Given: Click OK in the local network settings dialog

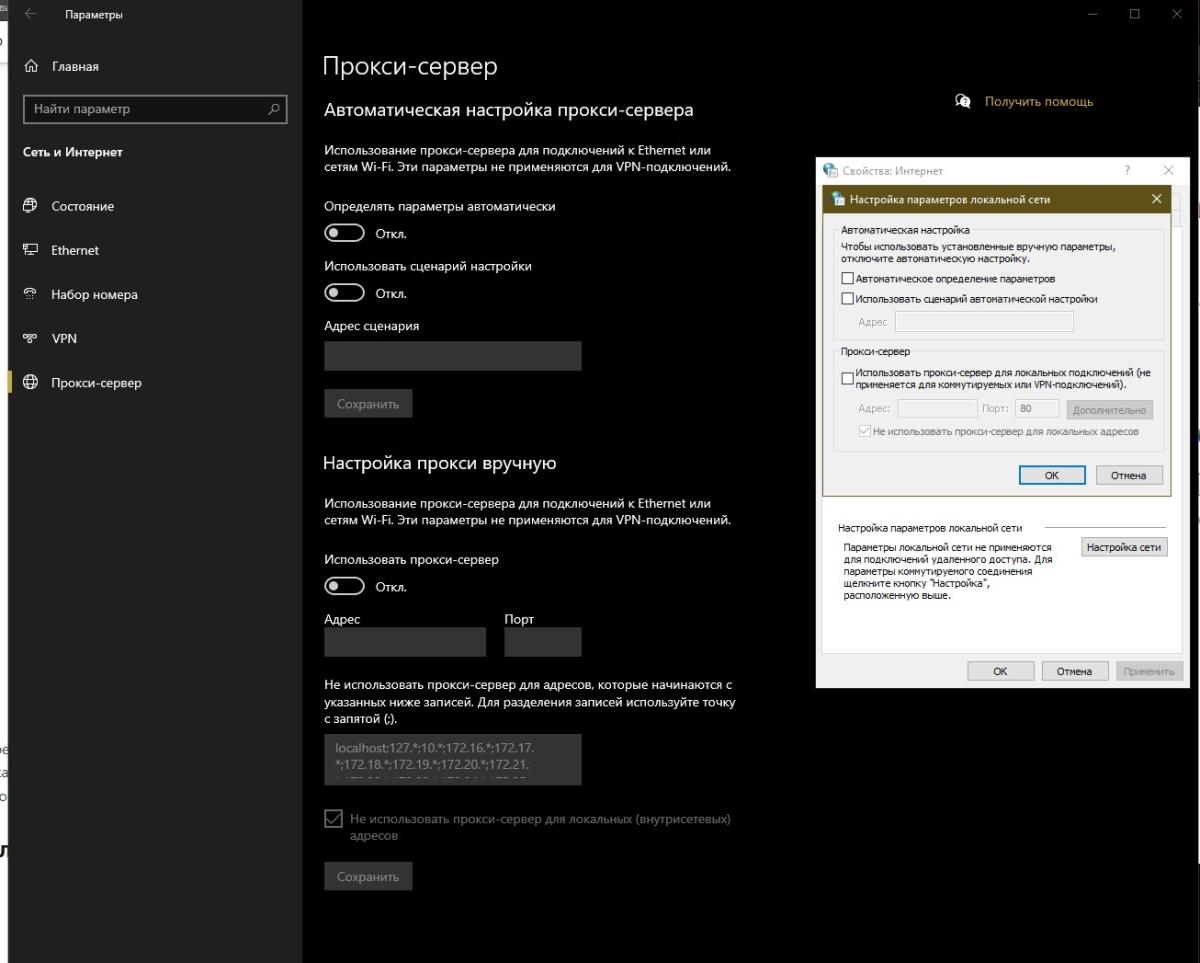Looking at the screenshot, I should point(1052,475).
